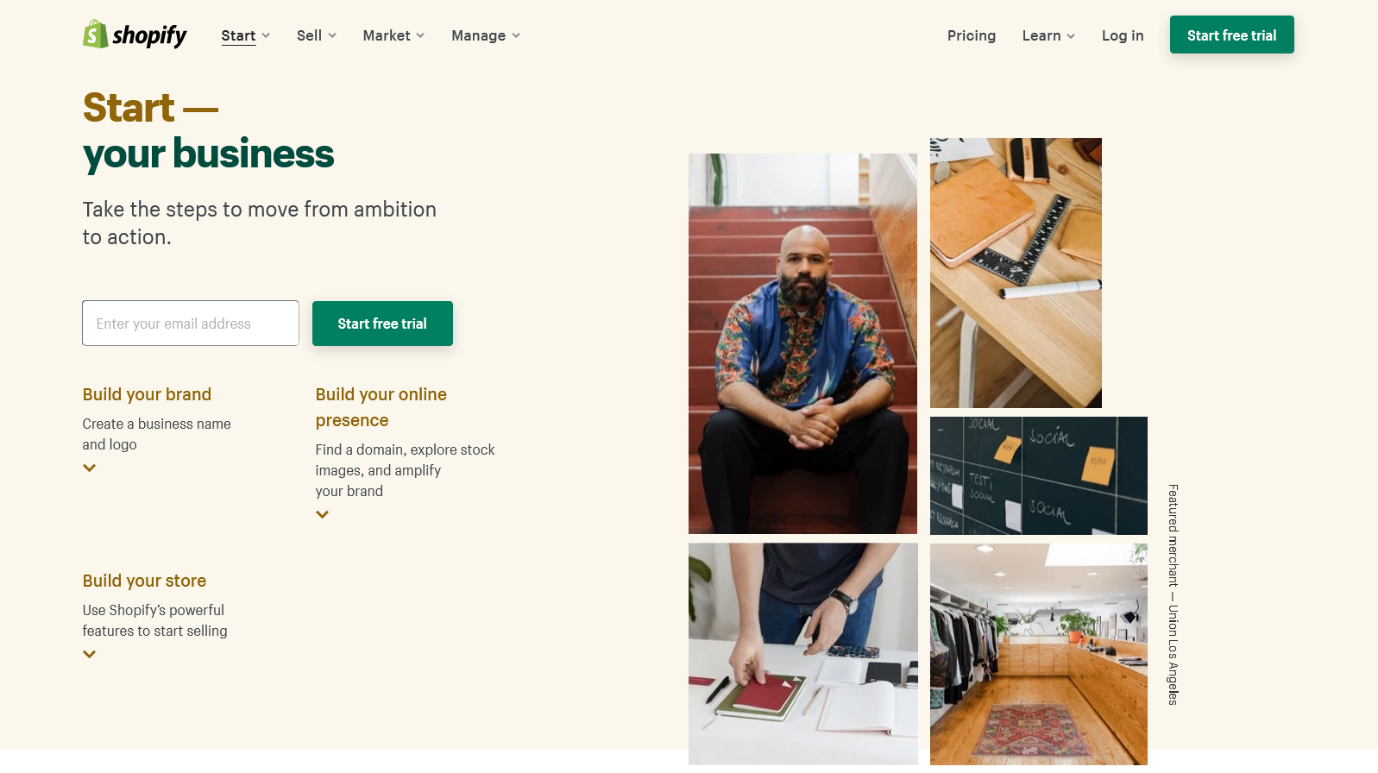Screen dimensions: 1378x773
Task: Click the Log in link
Action: coord(1122,35)
